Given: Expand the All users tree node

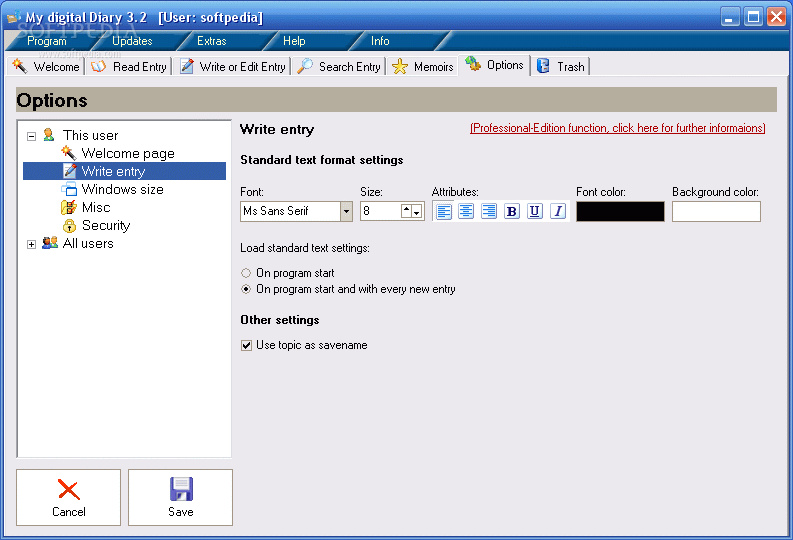Looking at the screenshot, I should tap(31, 245).
